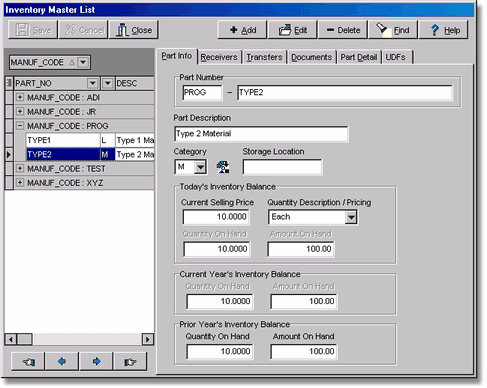Switch to the Receivers tab

[x=219, y=57]
